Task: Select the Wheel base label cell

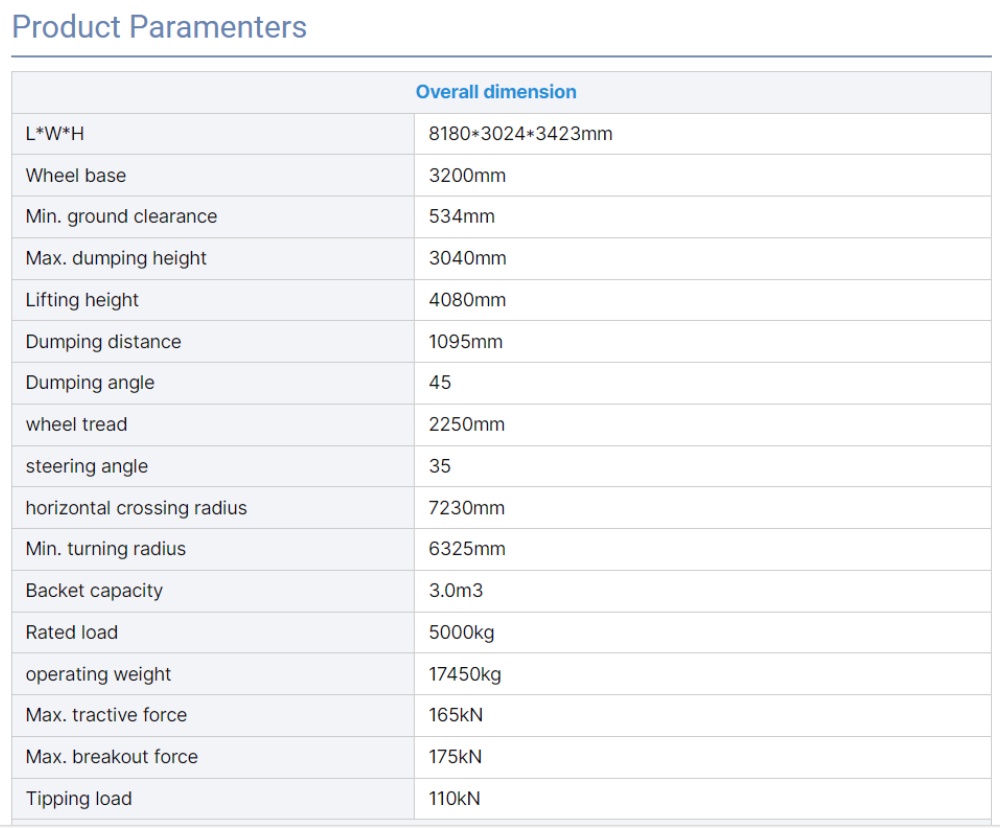Action: (x=76, y=176)
